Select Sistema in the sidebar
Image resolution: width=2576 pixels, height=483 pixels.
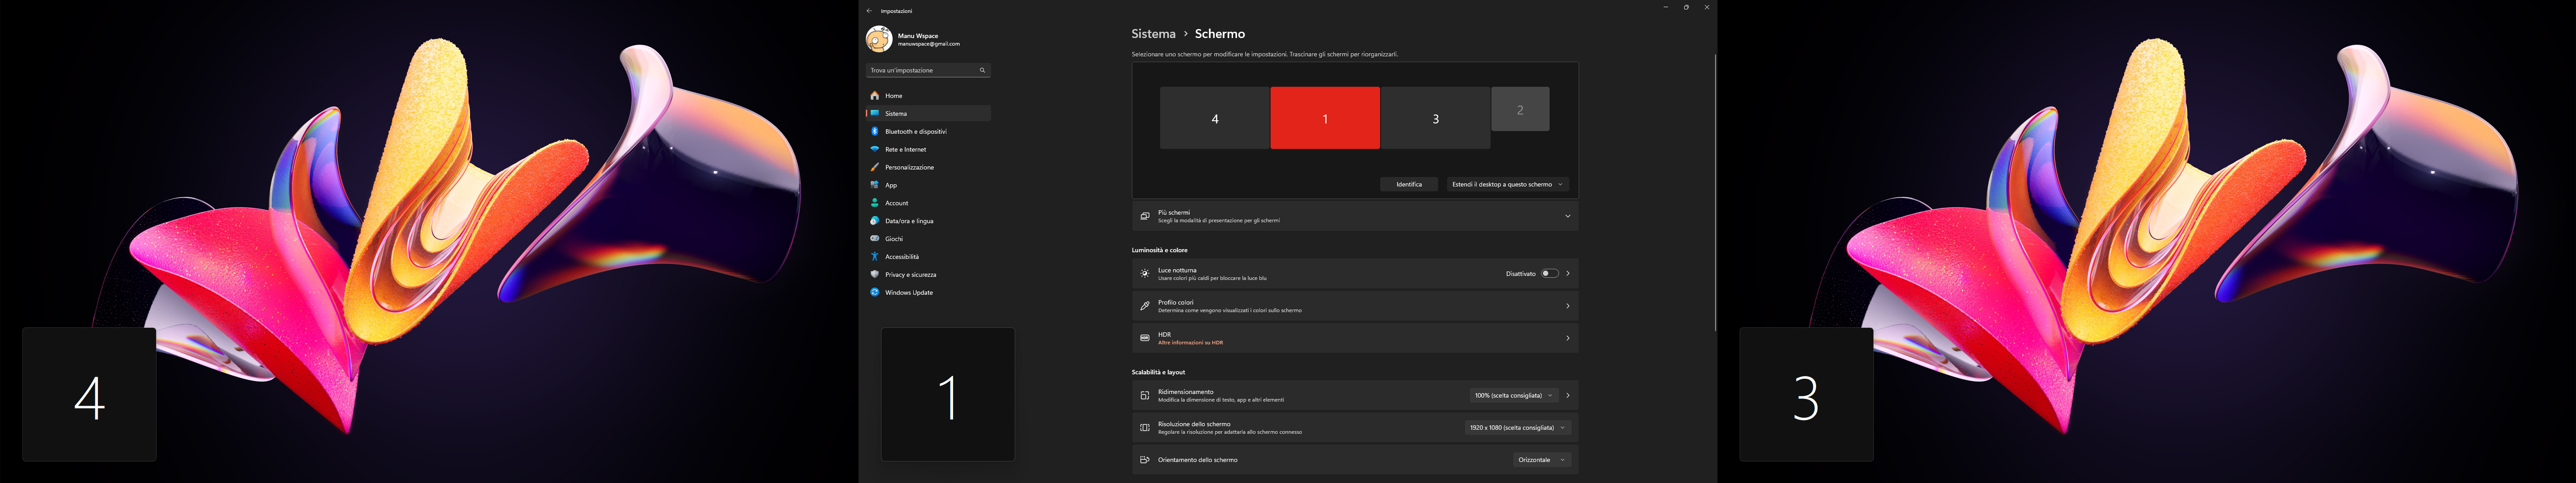[928, 114]
